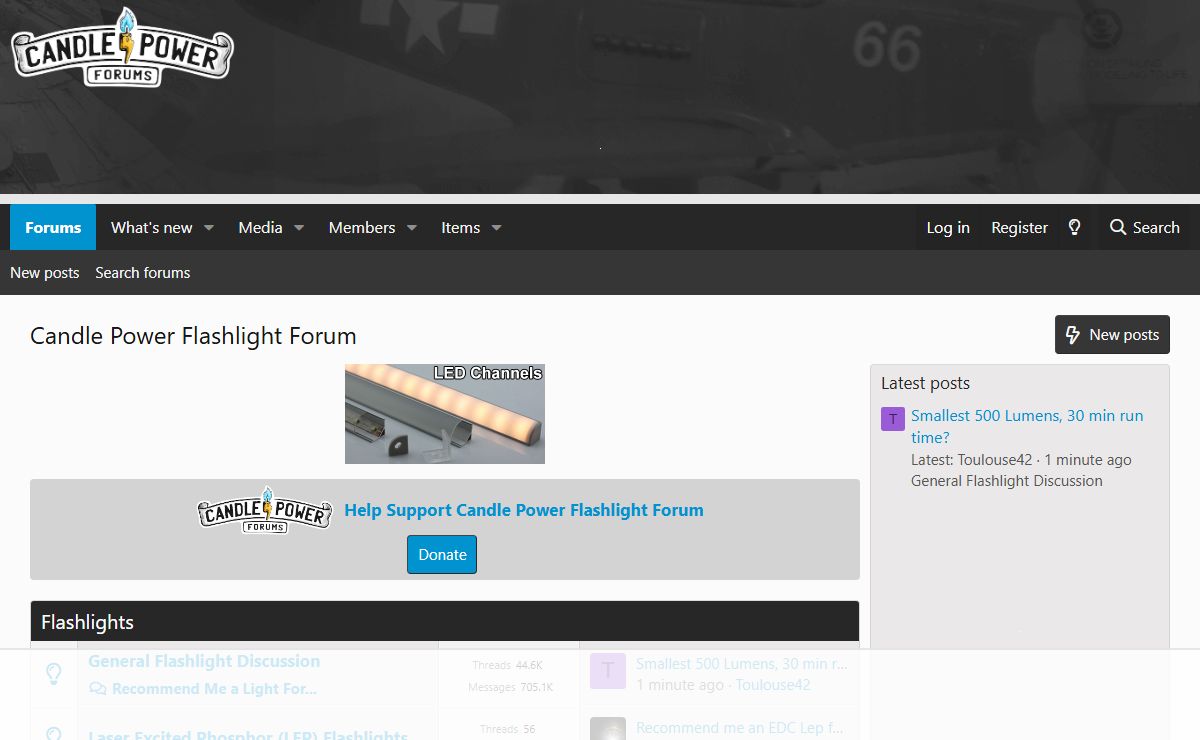The width and height of the screenshot is (1200, 740).
Task: Open Toulouse42 username link in forum row
Action: pos(773,685)
